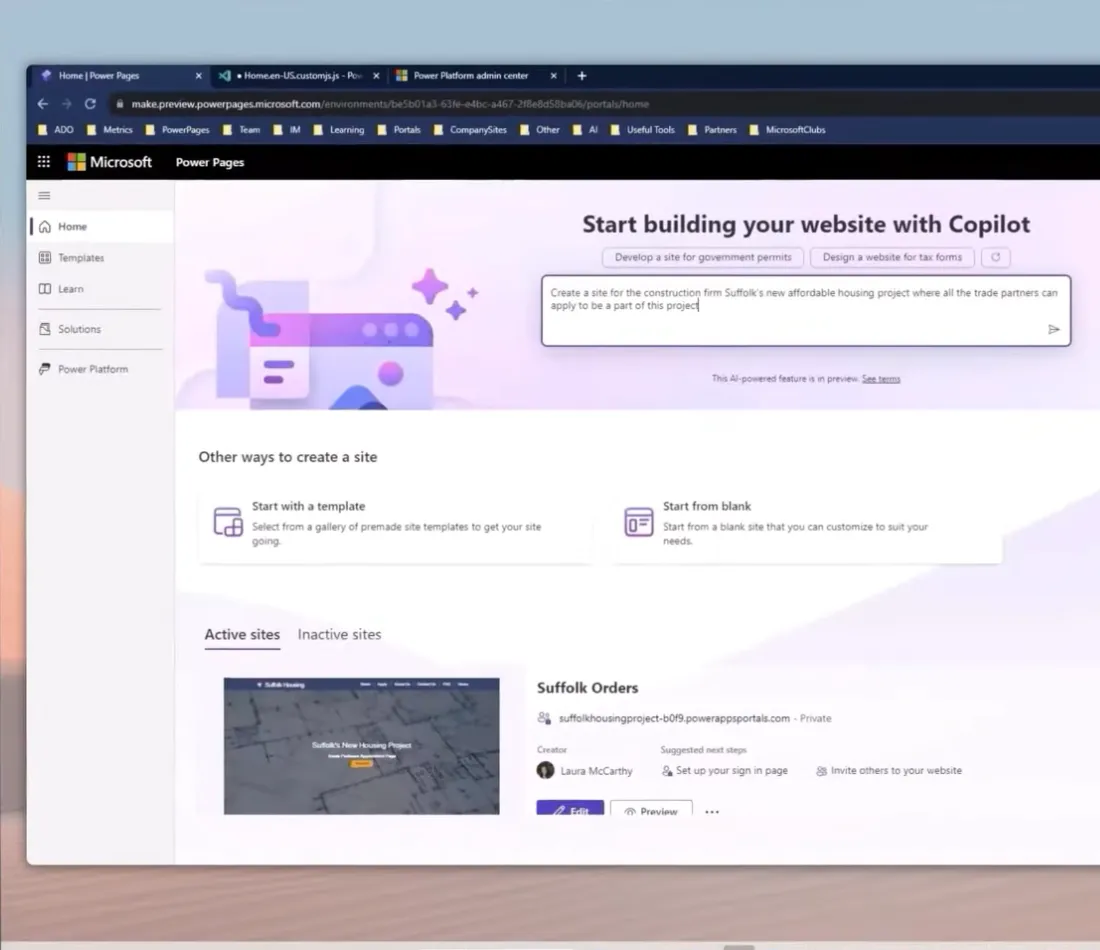Select the Active sites tab
This screenshot has height=950, width=1100.
241,634
